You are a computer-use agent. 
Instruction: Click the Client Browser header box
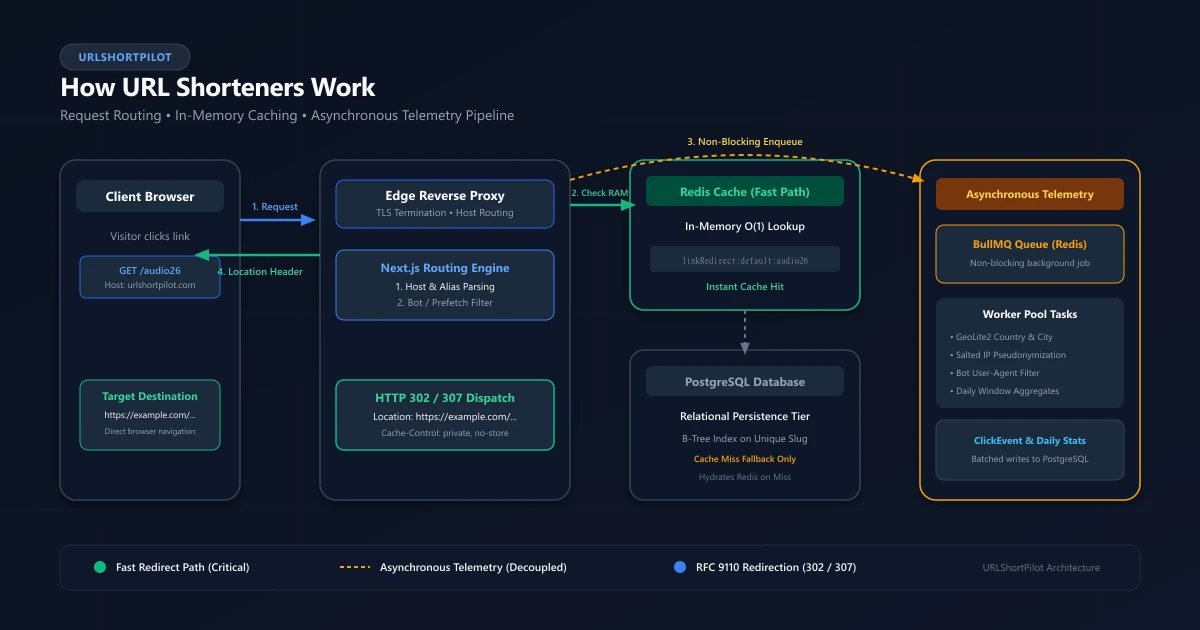click(x=150, y=196)
